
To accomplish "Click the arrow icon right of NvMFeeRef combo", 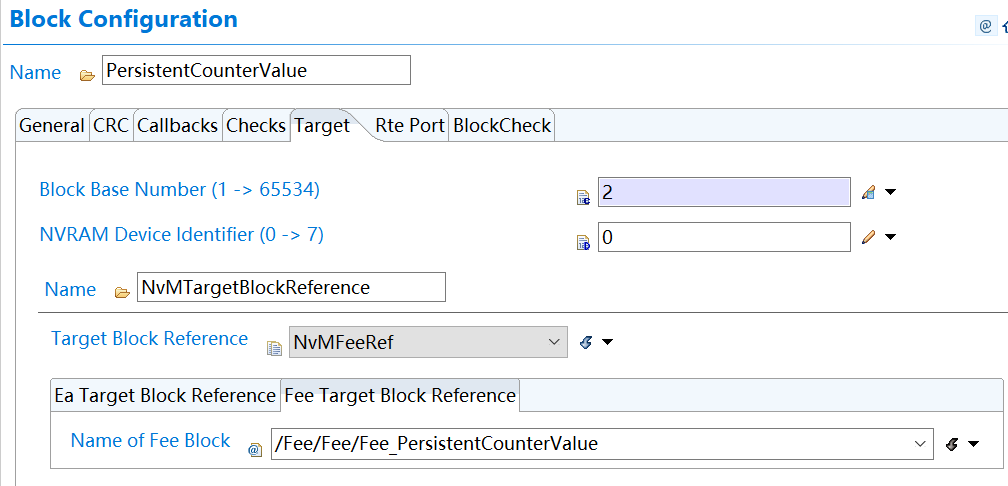I will [x=587, y=343].
